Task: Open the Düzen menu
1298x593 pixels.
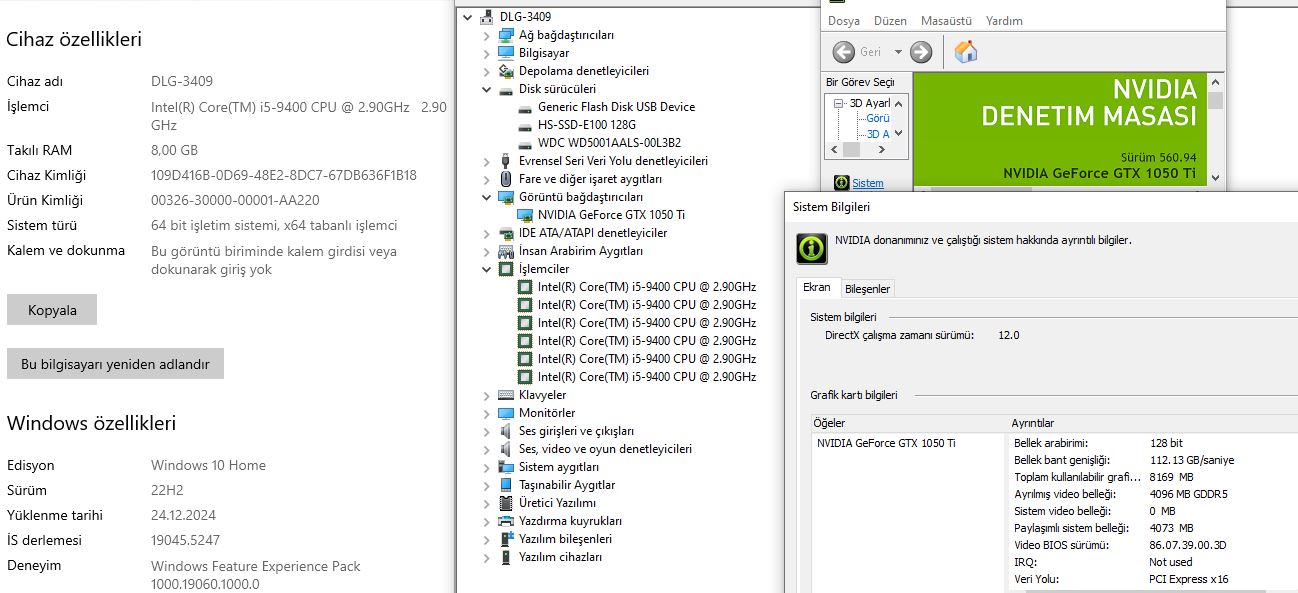Action: pos(890,21)
